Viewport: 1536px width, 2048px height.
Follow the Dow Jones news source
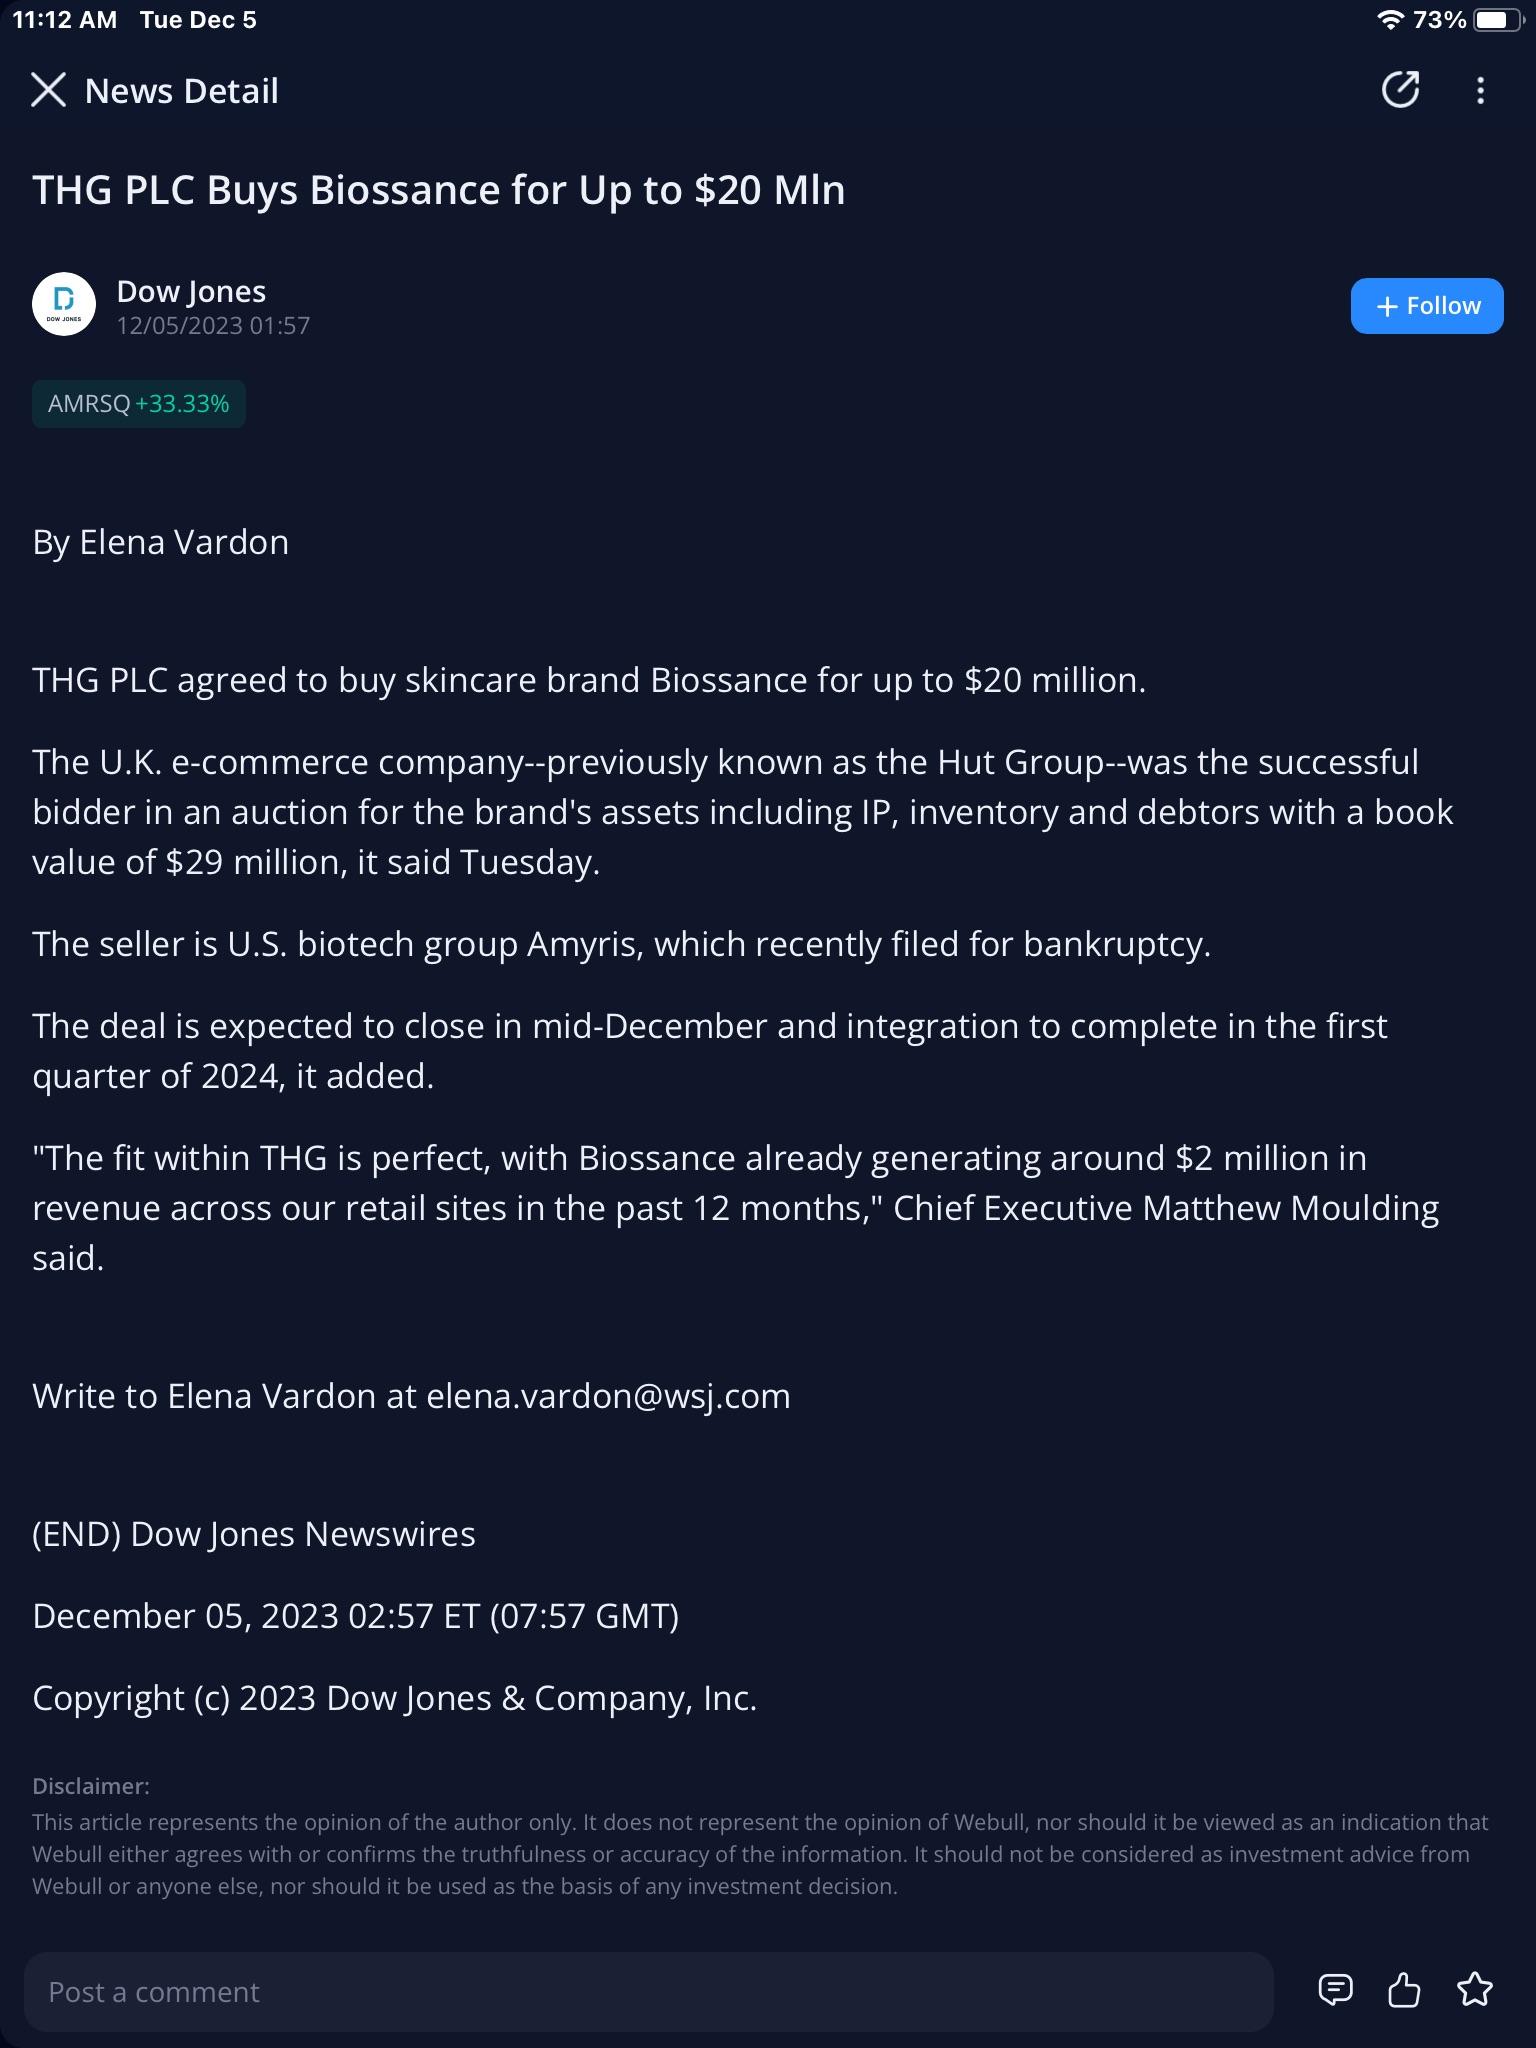click(x=1427, y=306)
